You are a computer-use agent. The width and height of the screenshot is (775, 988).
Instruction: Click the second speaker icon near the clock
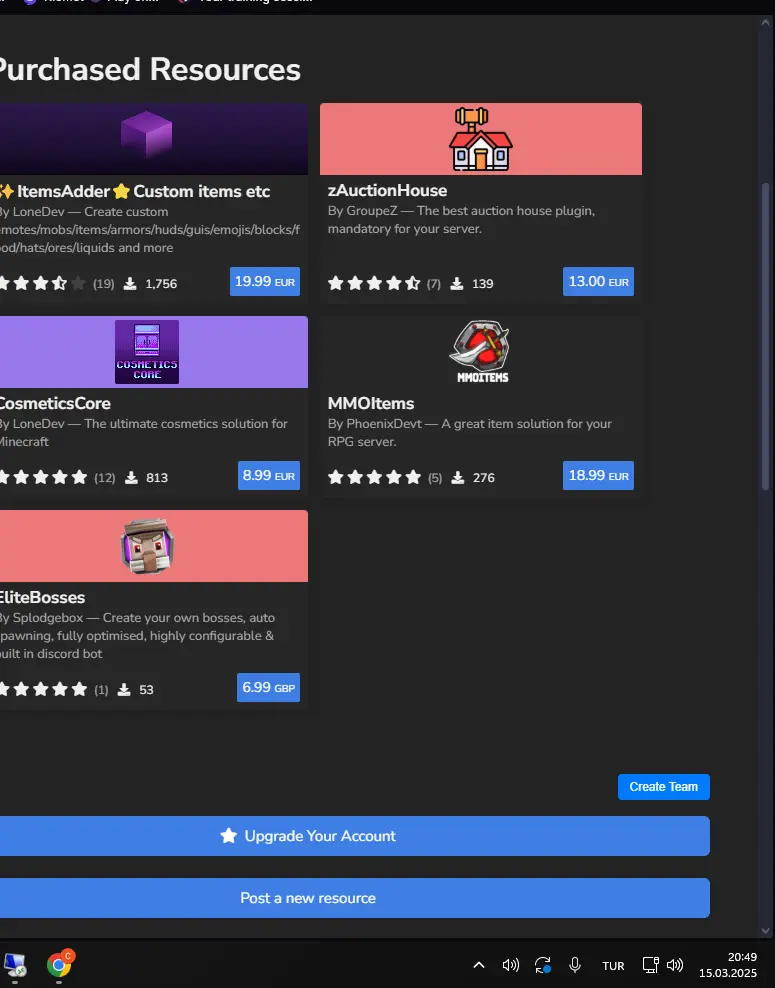click(x=675, y=965)
